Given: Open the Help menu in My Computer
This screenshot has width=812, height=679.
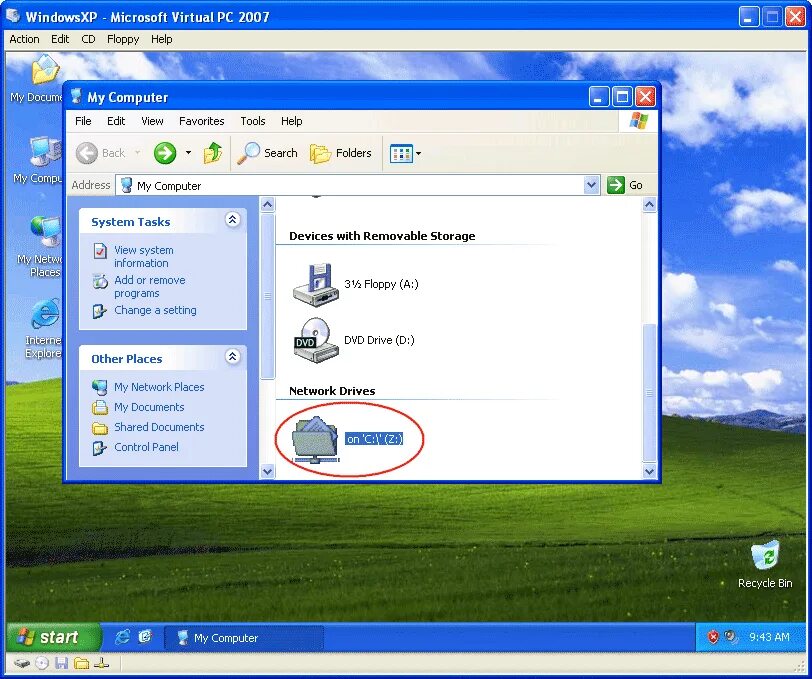Looking at the screenshot, I should point(292,121).
